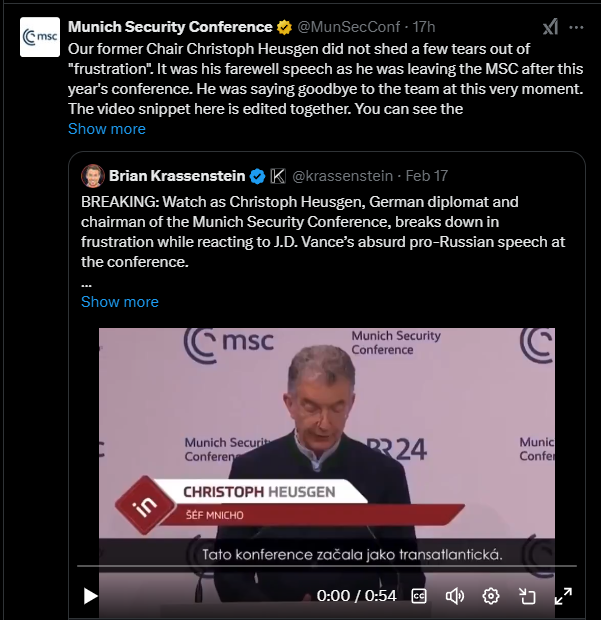Enable picture-in-picture mode
The image size is (601, 620).
pos(527,596)
